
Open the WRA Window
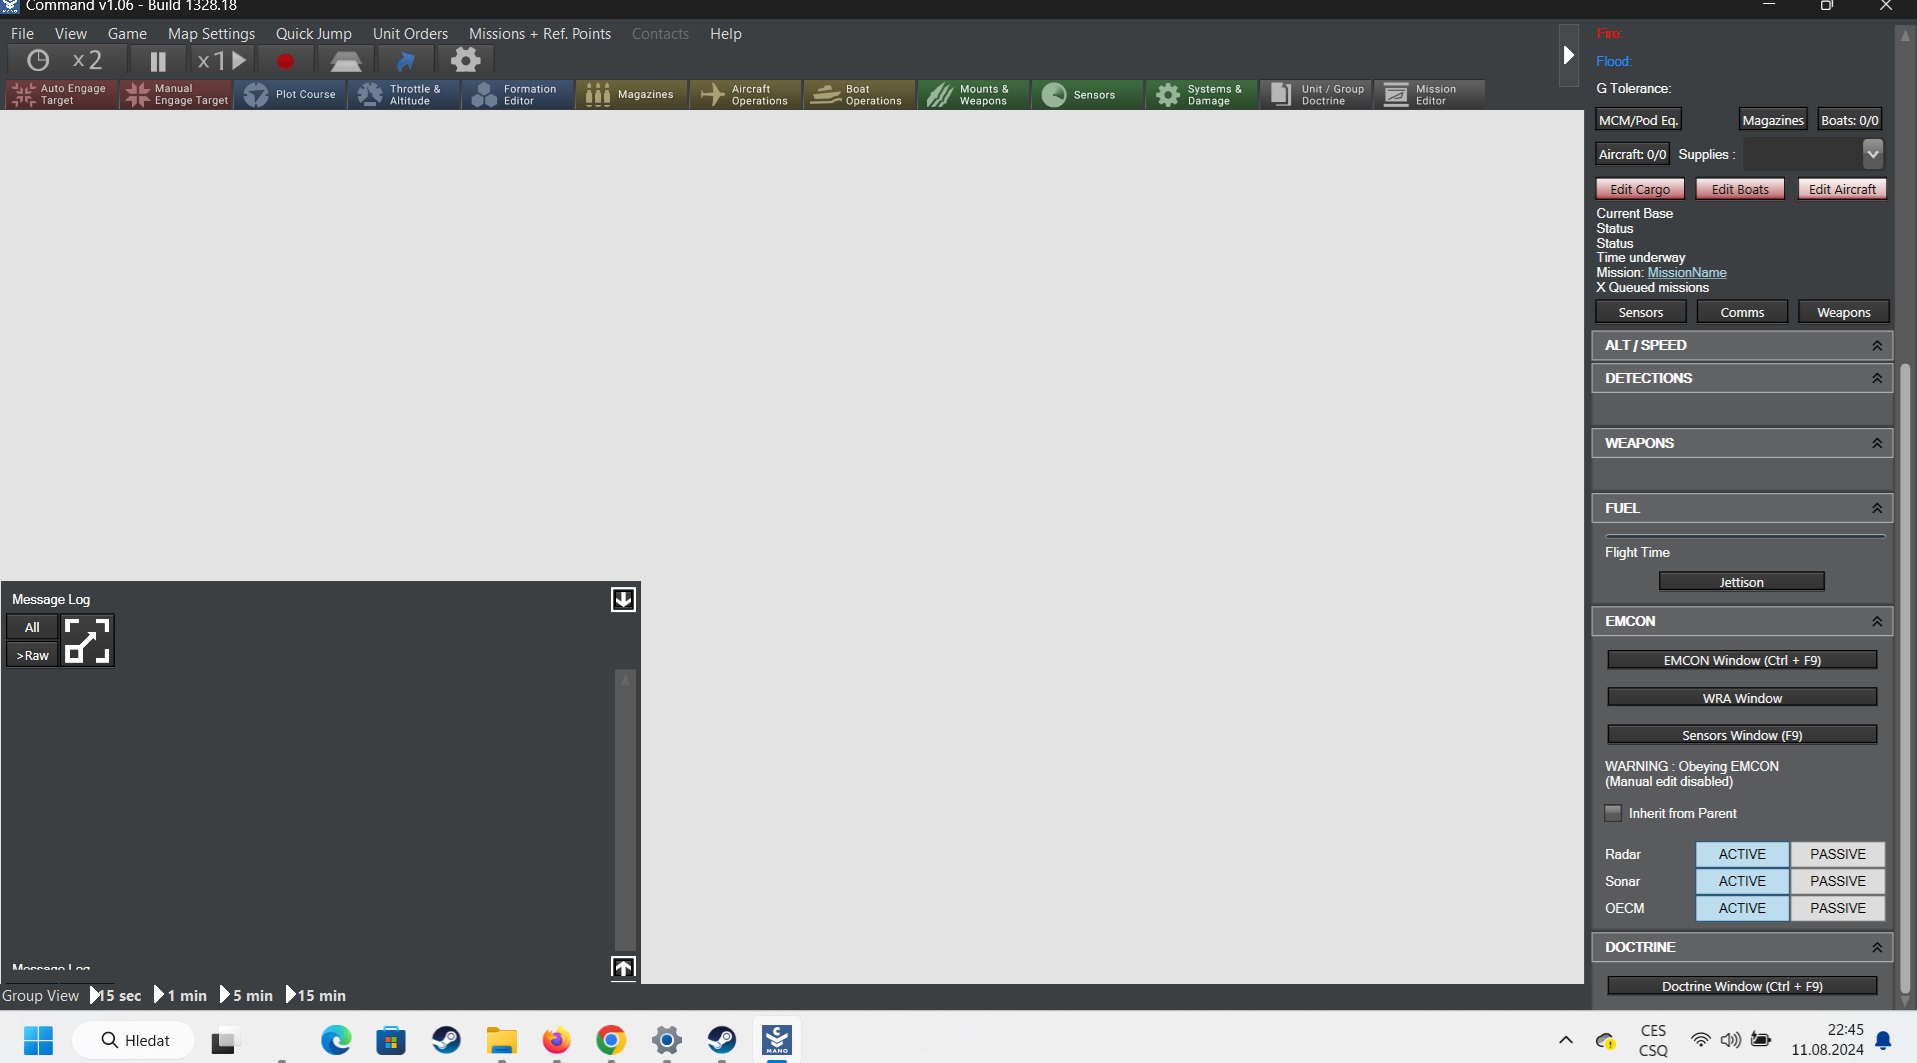click(x=1742, y=698)
